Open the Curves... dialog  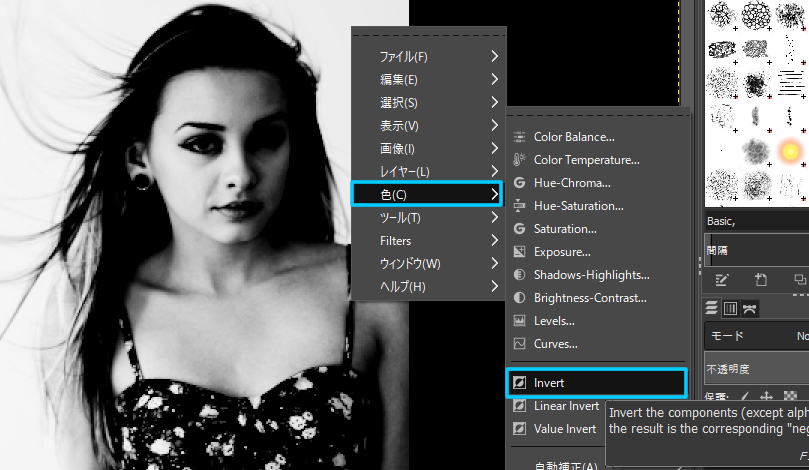[x=598, y=344]
